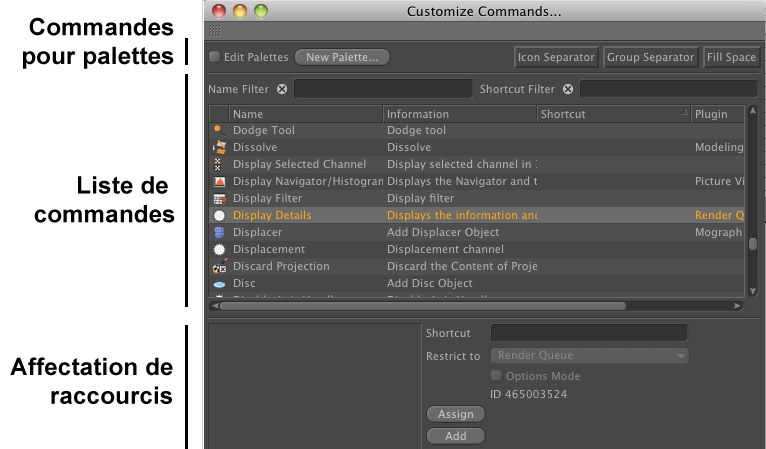Sort commands by Name column header
Viewport: 766px width, 449px height.
pyautogui.click(x=305, y=114)
